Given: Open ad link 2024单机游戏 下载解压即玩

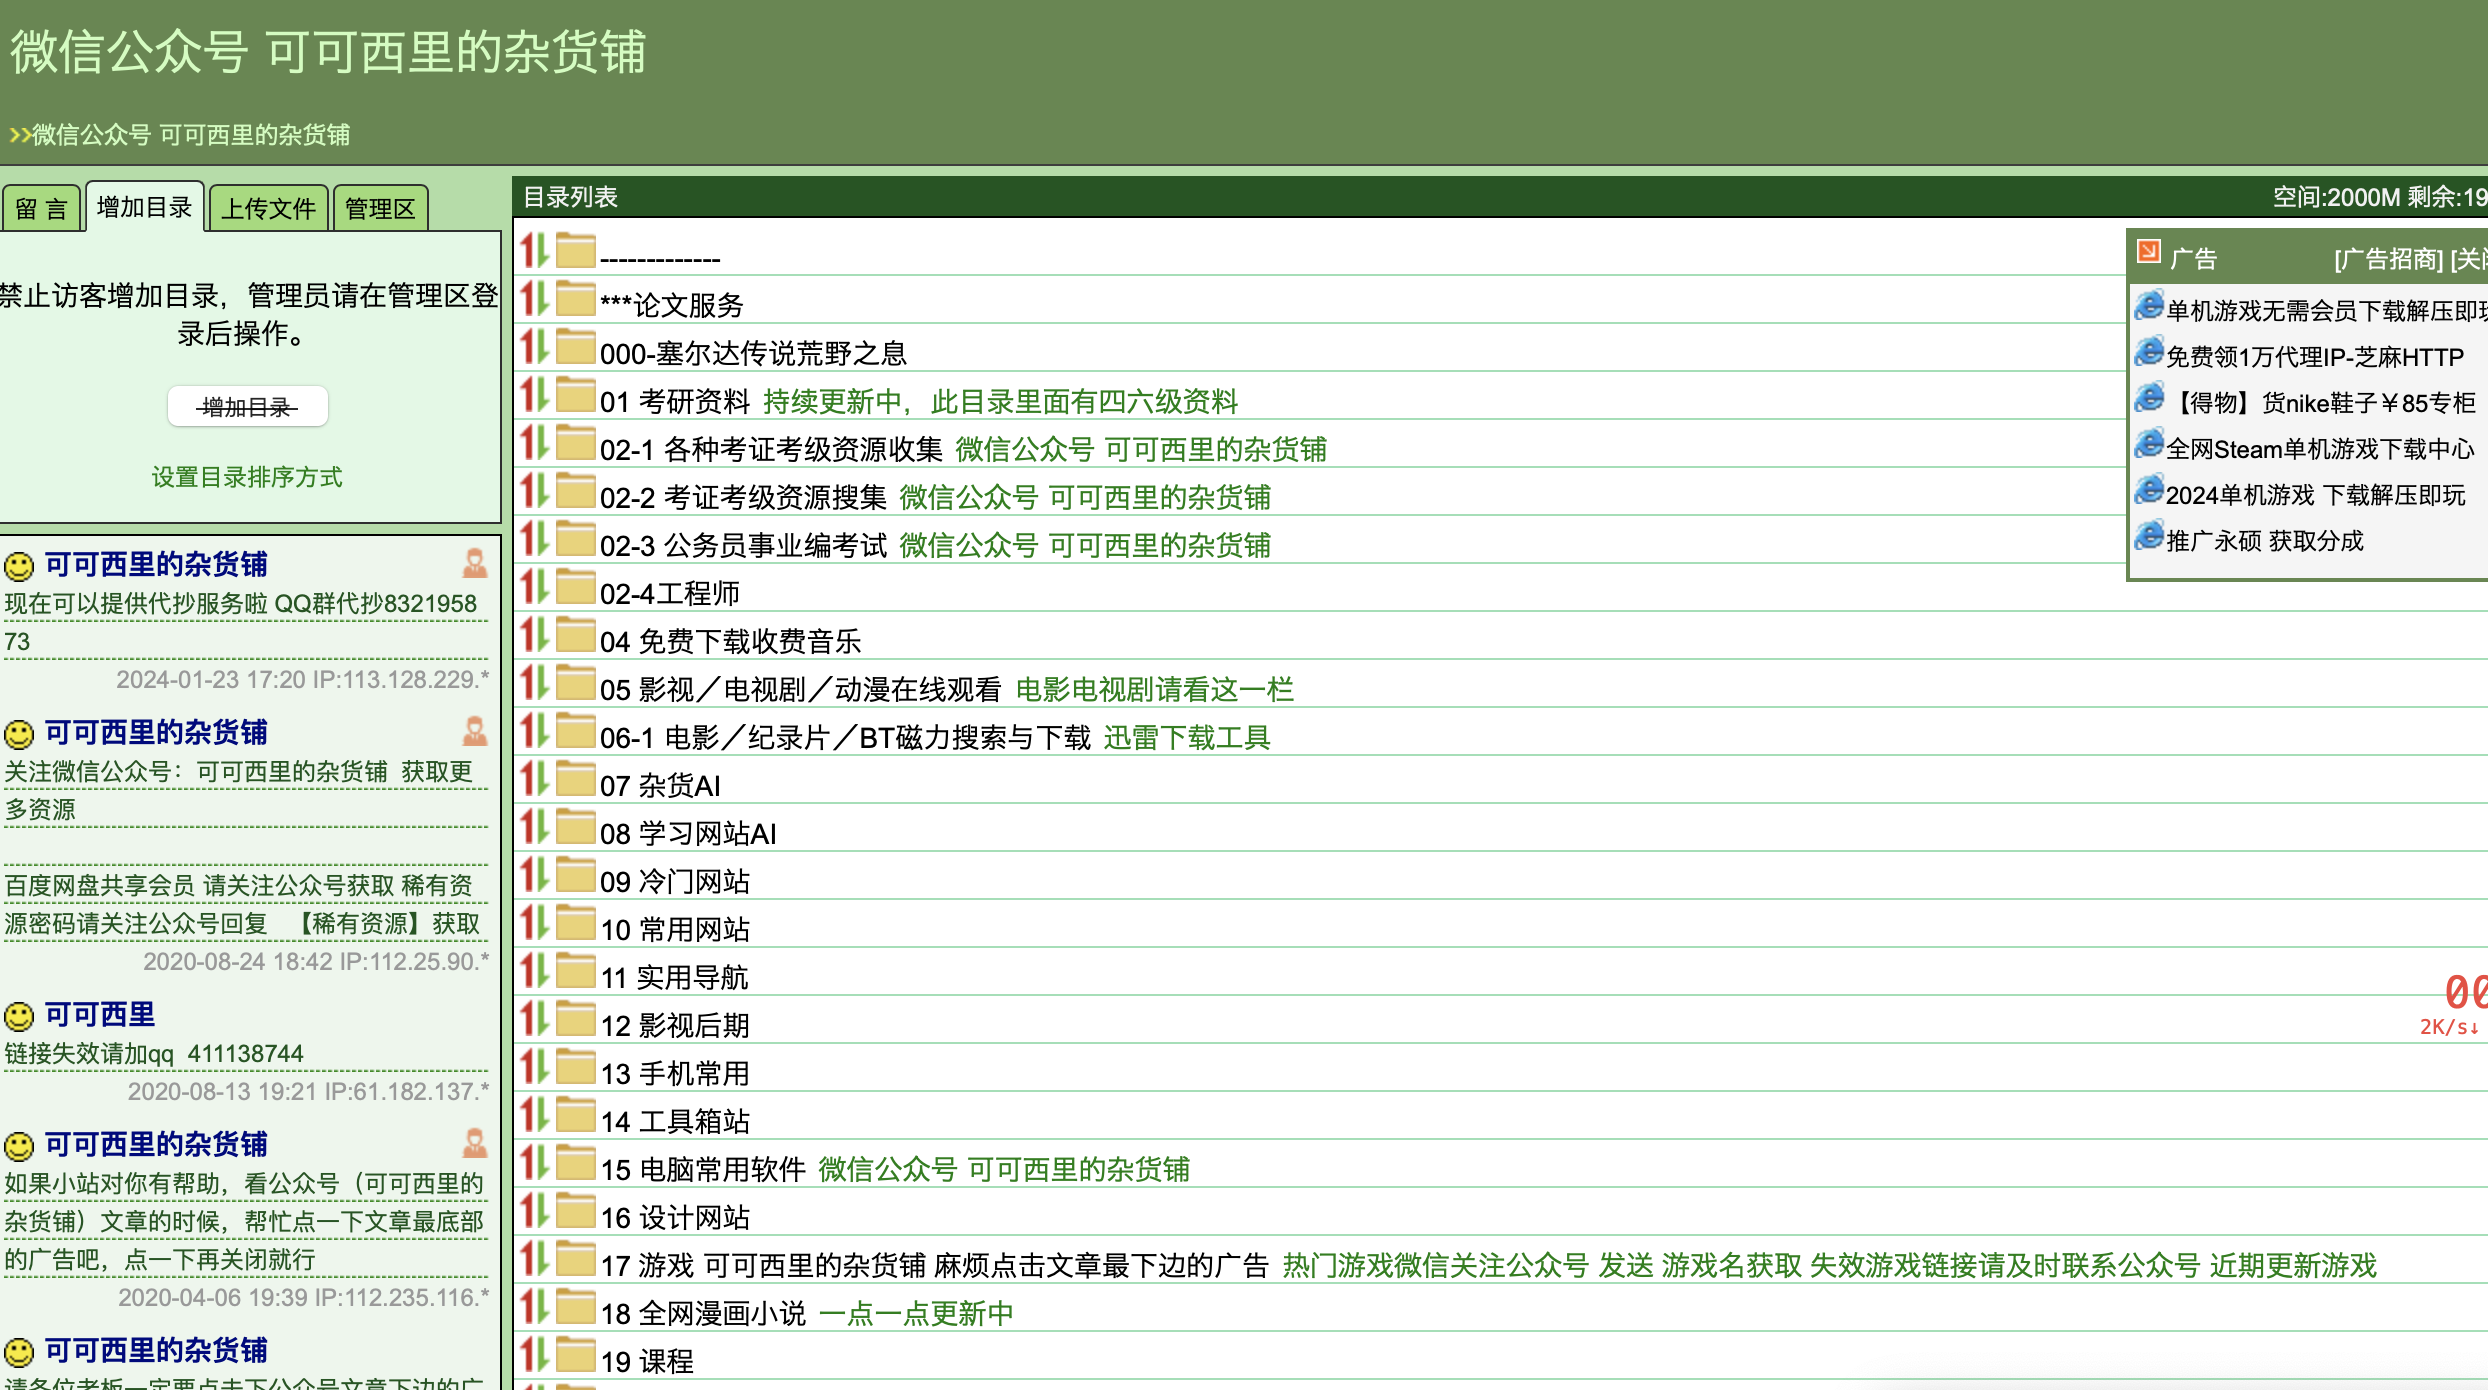Looking at the screenshot, I should click(x=2315, y=495).
